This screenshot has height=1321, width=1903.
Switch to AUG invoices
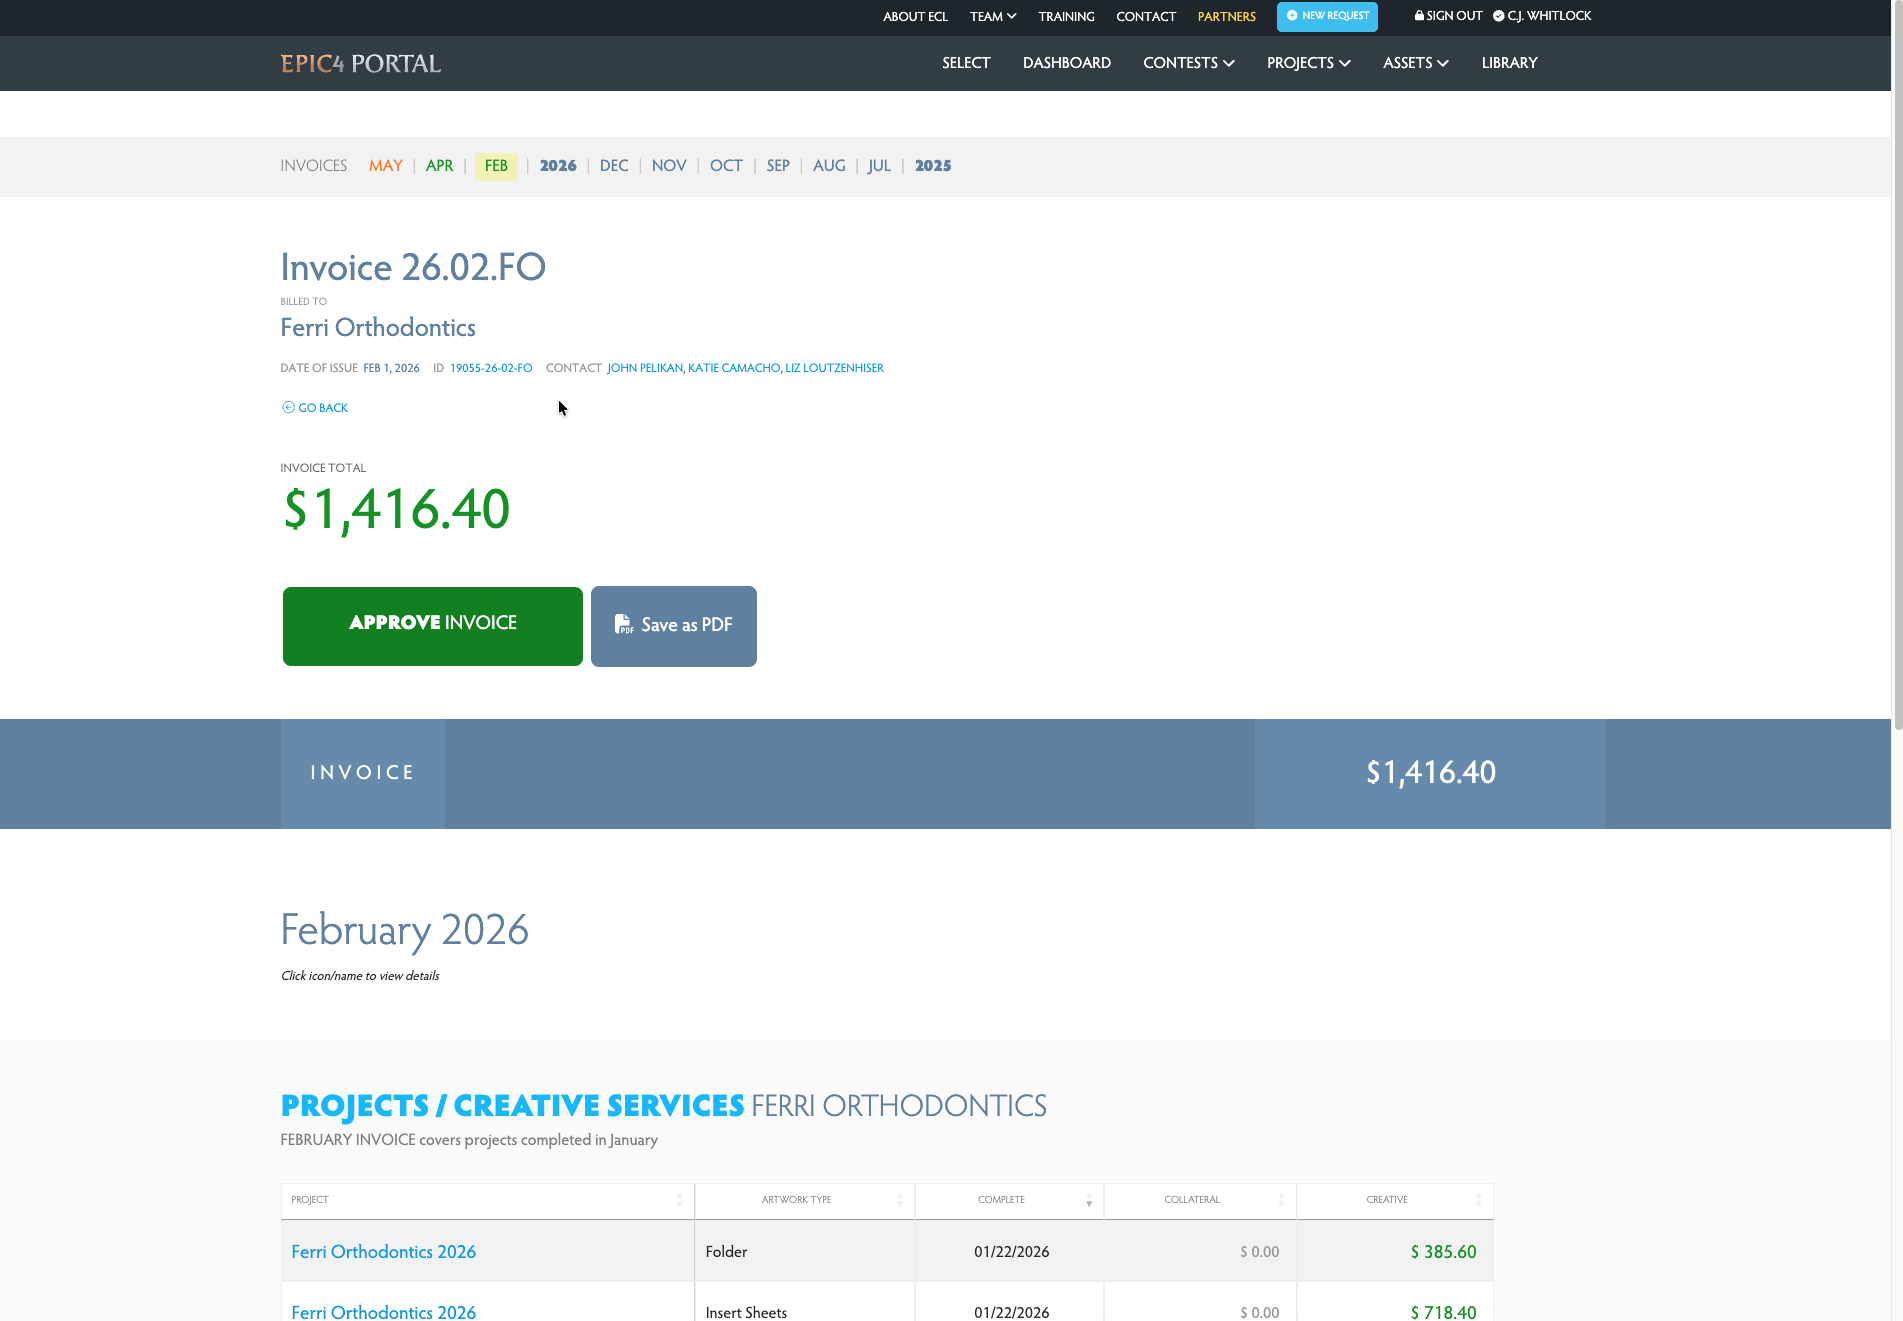[x=829, y=166]
